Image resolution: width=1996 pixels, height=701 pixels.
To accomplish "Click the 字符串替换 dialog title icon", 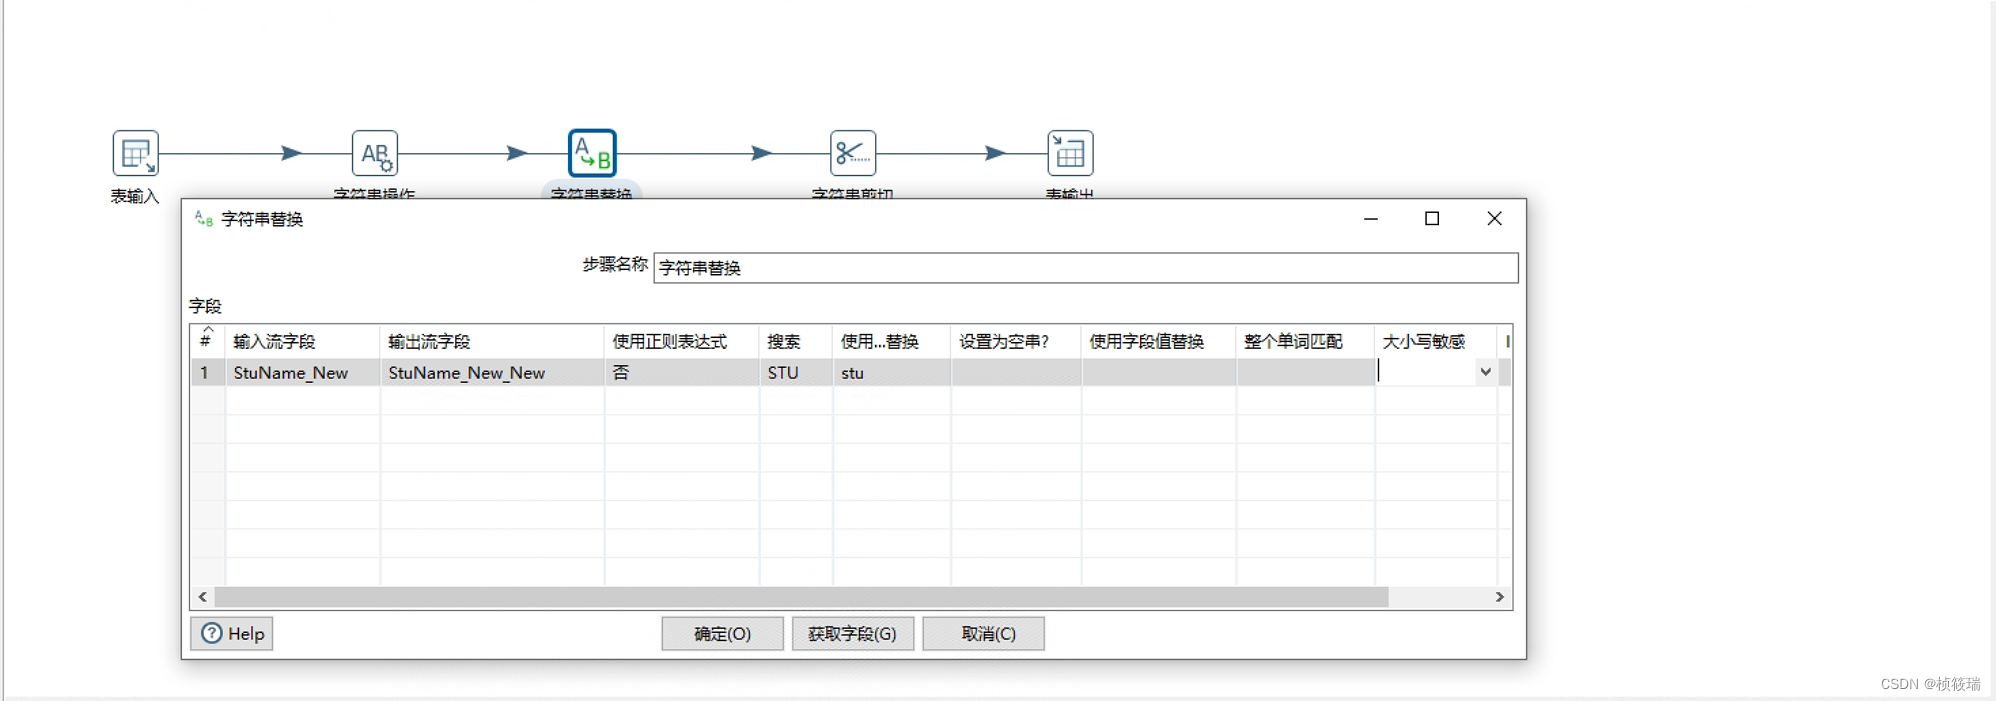I will [204, 218].
